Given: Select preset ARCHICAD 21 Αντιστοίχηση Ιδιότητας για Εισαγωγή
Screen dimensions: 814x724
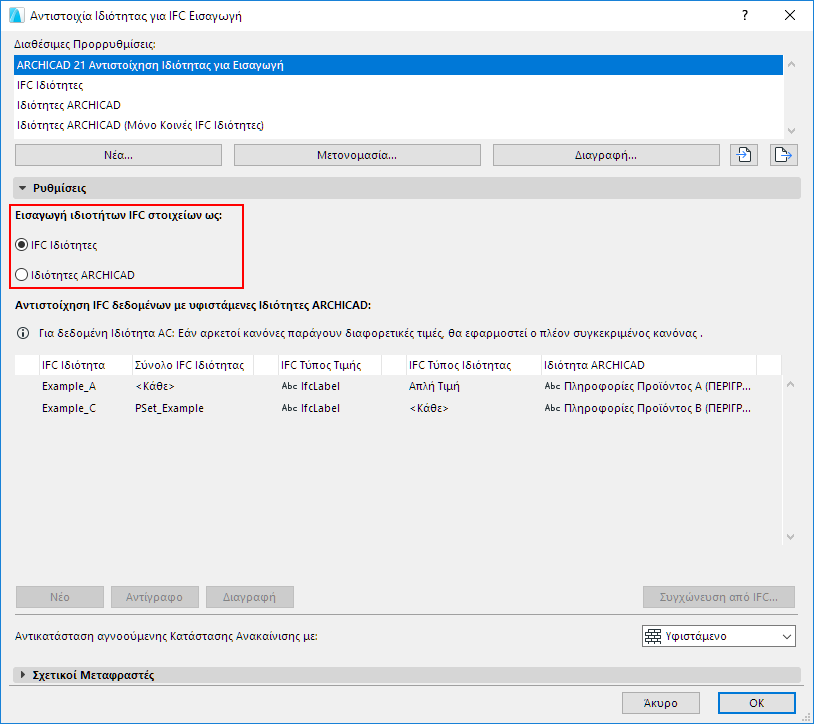Looking at the screenshot, I should coord(398,65).
